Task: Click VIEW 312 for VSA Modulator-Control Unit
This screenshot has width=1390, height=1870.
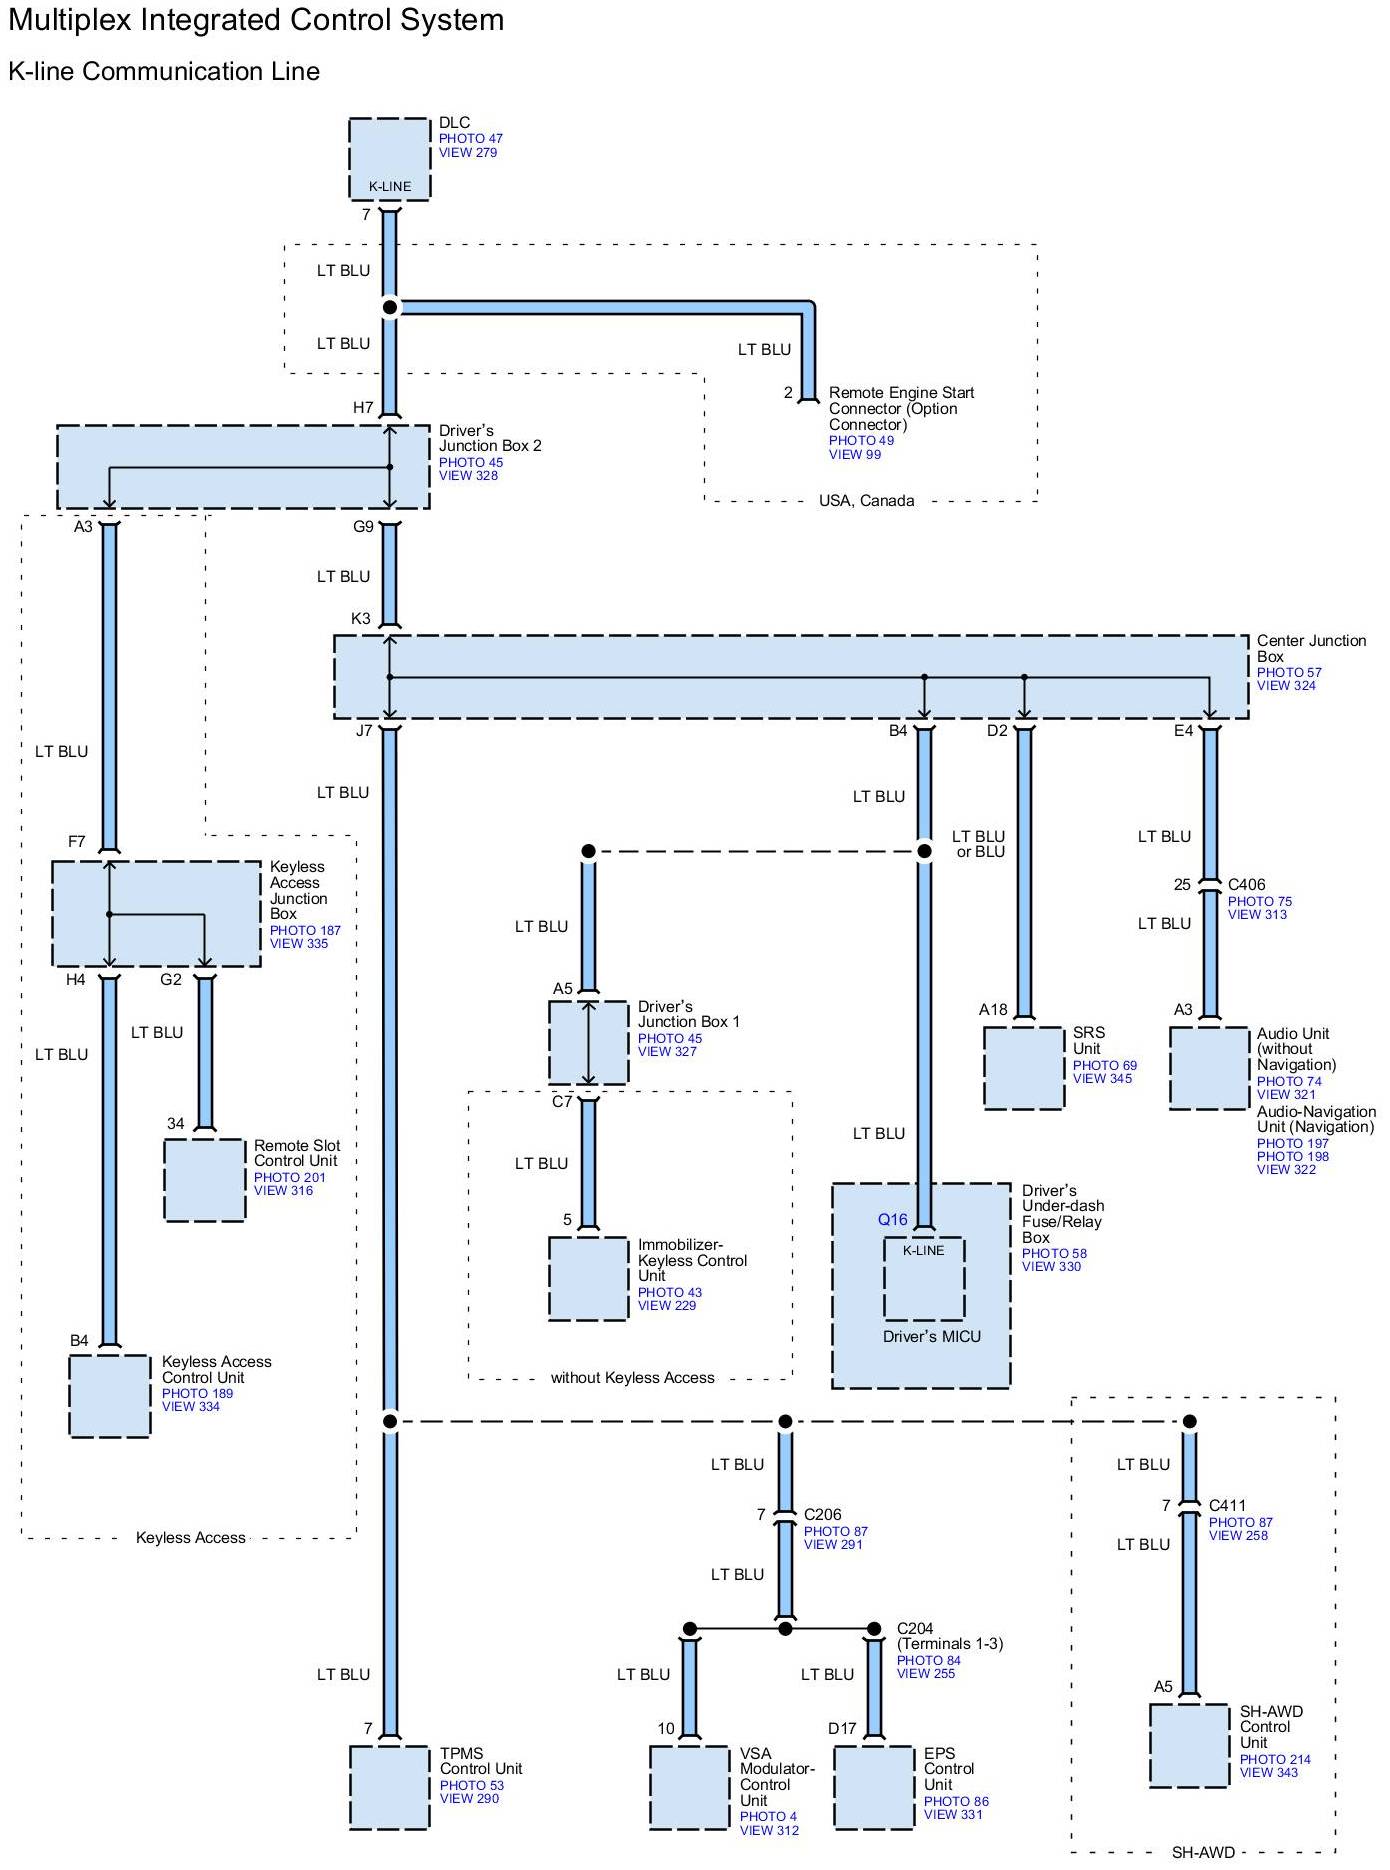Action: [x=769, y=1831]
